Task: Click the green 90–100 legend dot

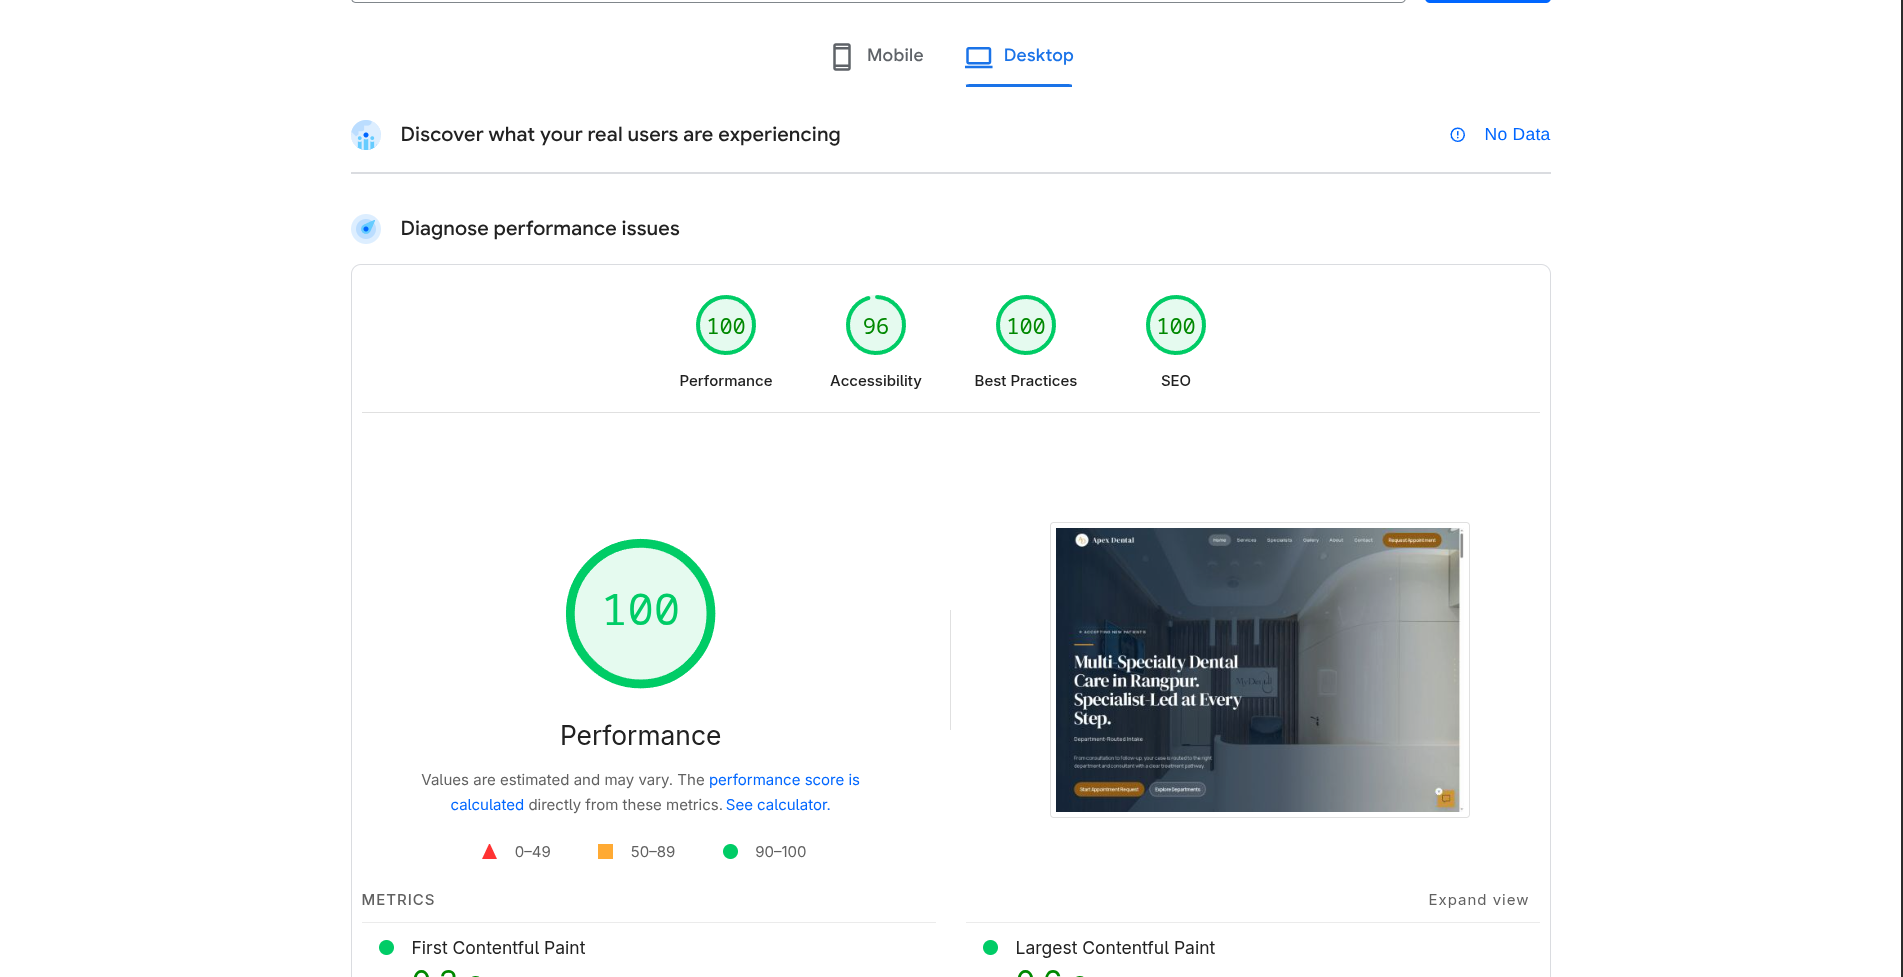Action: tap(731, 851)
